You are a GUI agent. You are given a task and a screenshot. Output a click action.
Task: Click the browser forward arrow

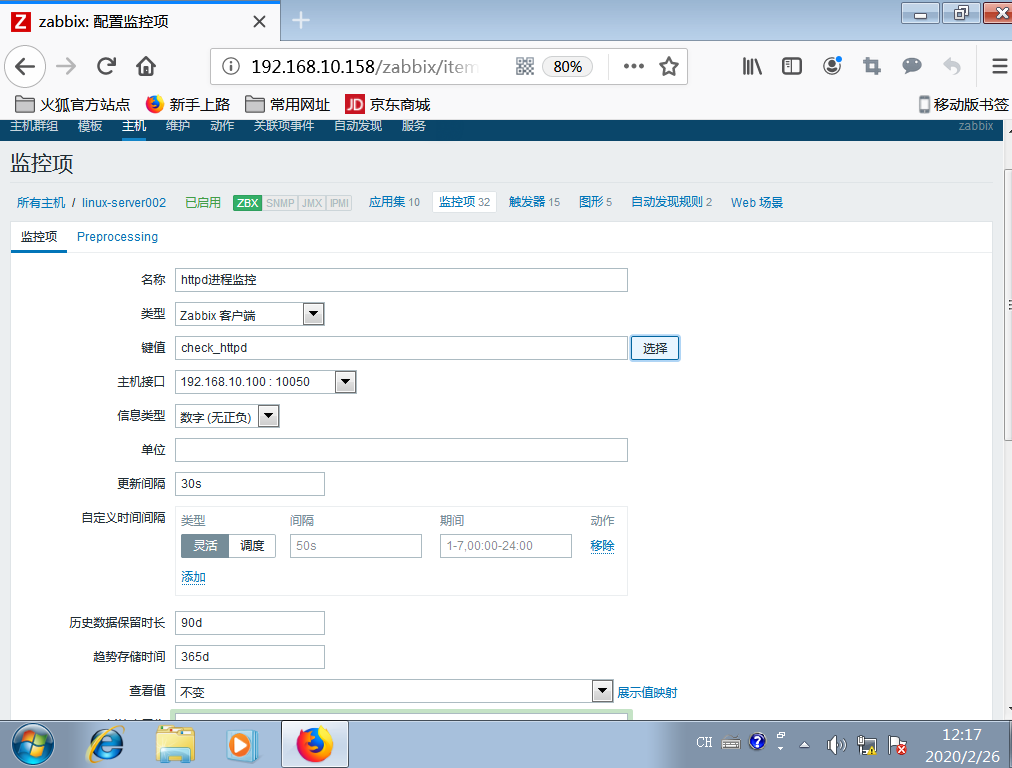click(66, 66)
